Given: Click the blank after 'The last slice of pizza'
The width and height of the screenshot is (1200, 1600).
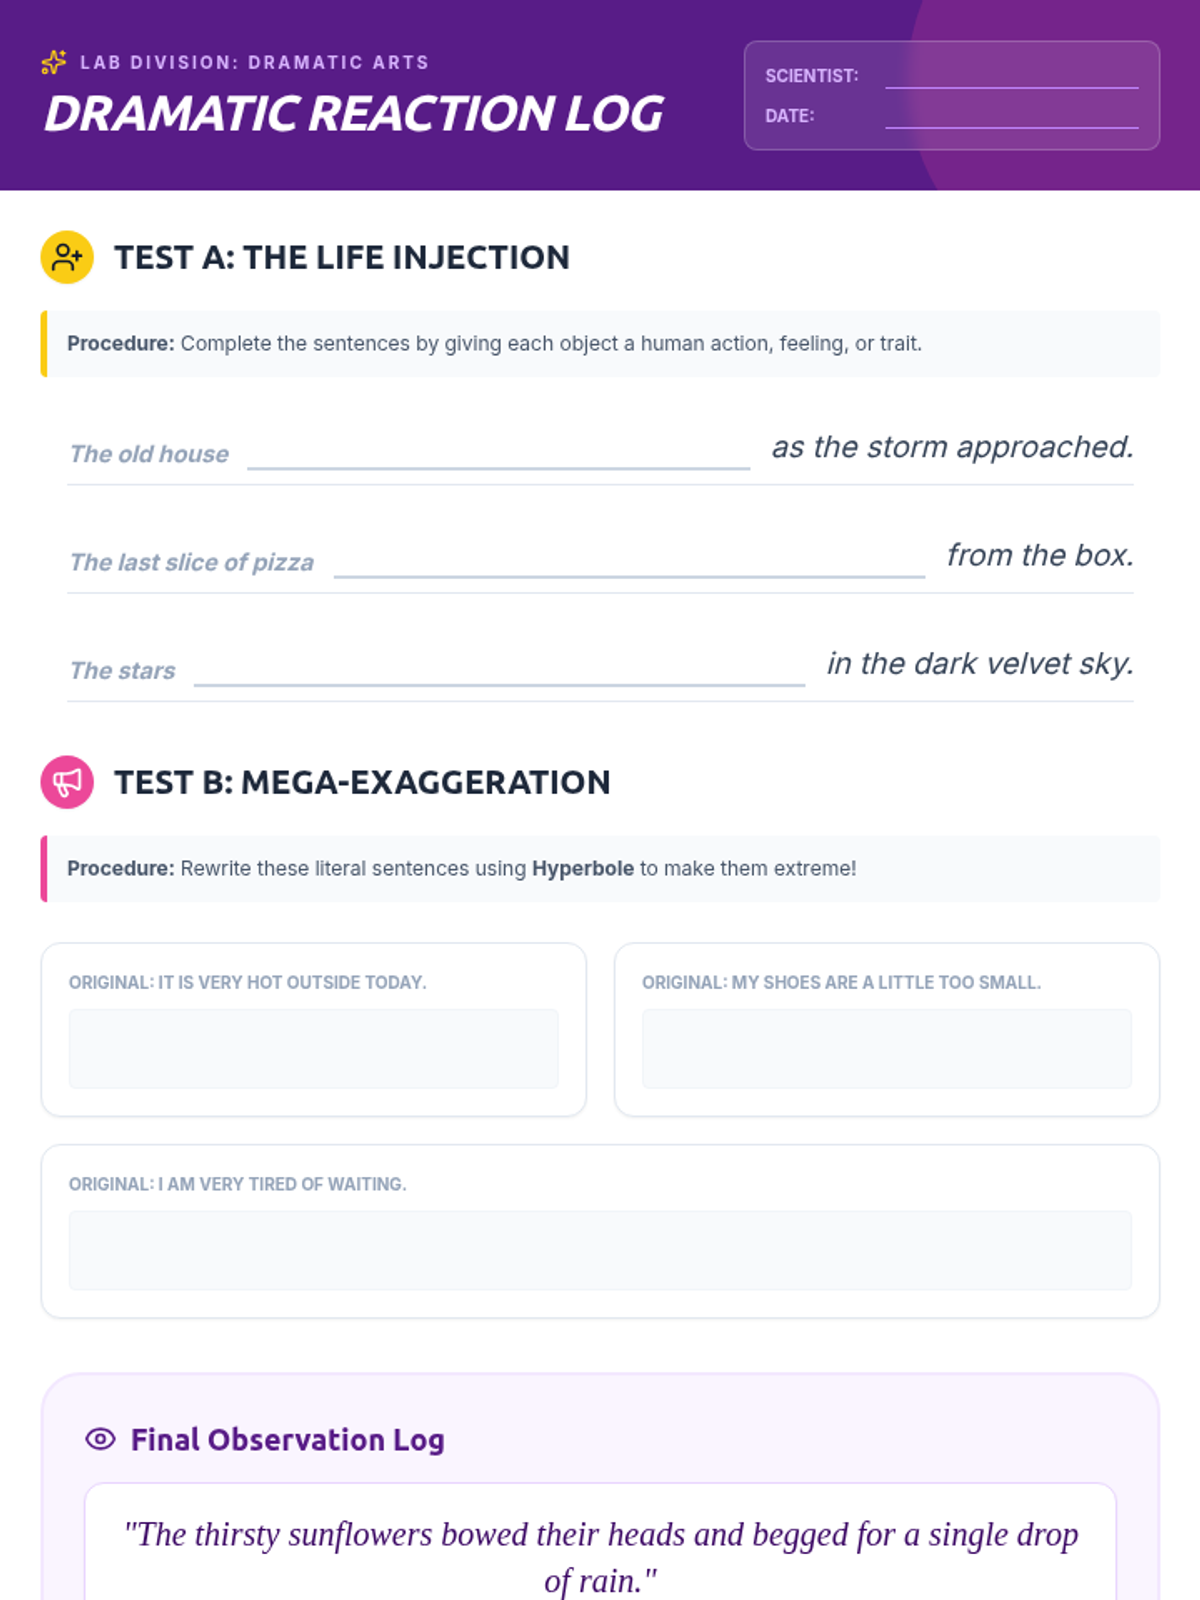Looking at the screenshot, I should 629,558.
